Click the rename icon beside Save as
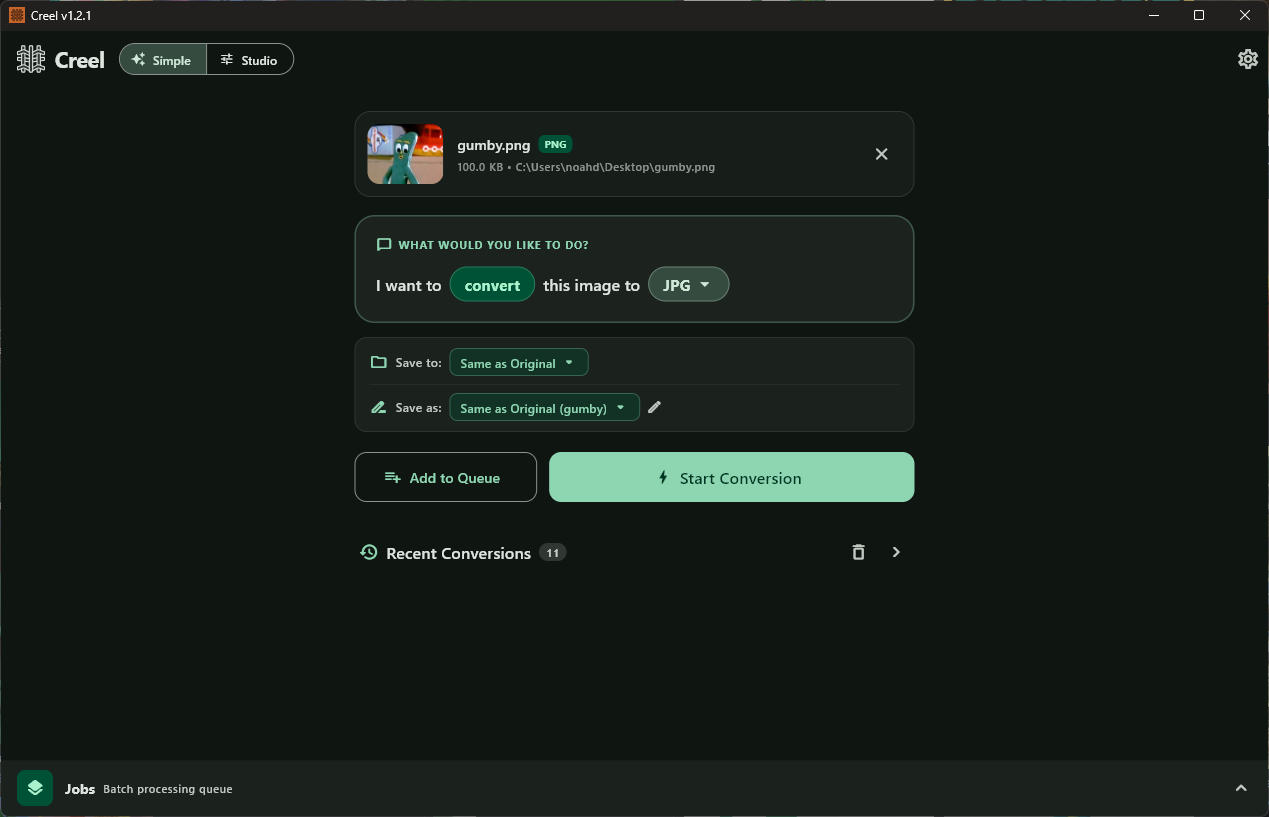This screenshot has width=1269, height=817. click(378, 407)
